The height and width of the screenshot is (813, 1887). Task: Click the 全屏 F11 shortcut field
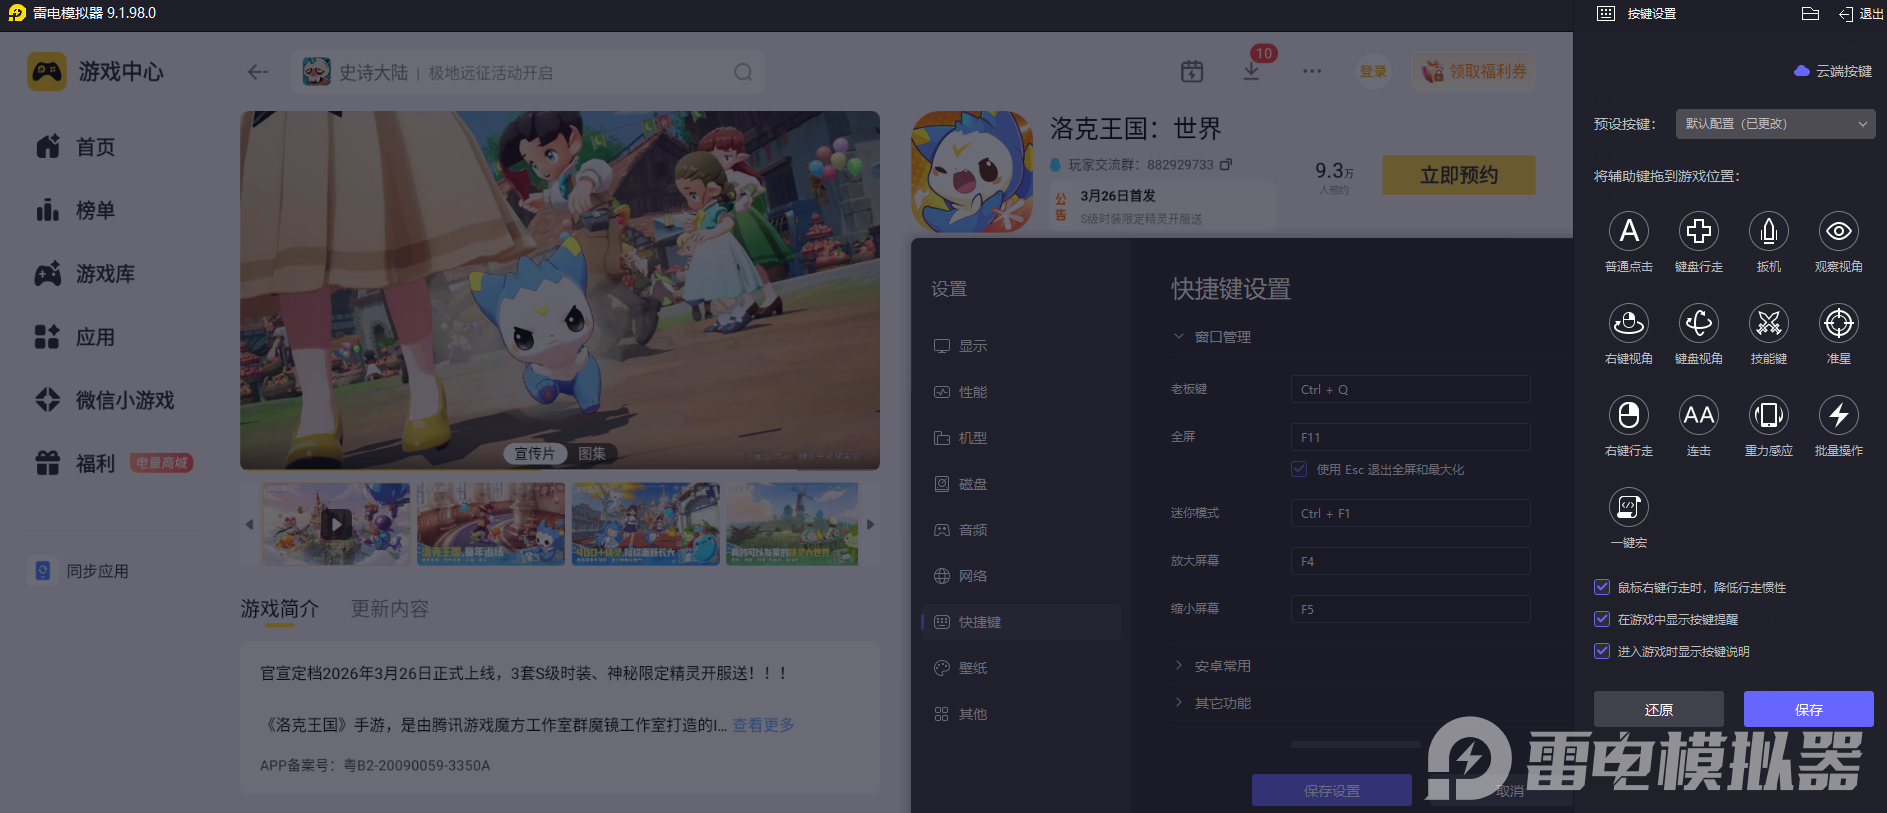tap(1410, 437)
